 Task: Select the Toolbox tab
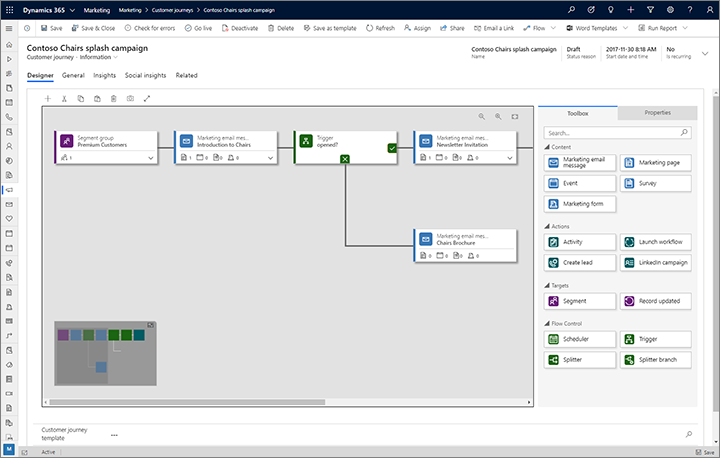578,113
